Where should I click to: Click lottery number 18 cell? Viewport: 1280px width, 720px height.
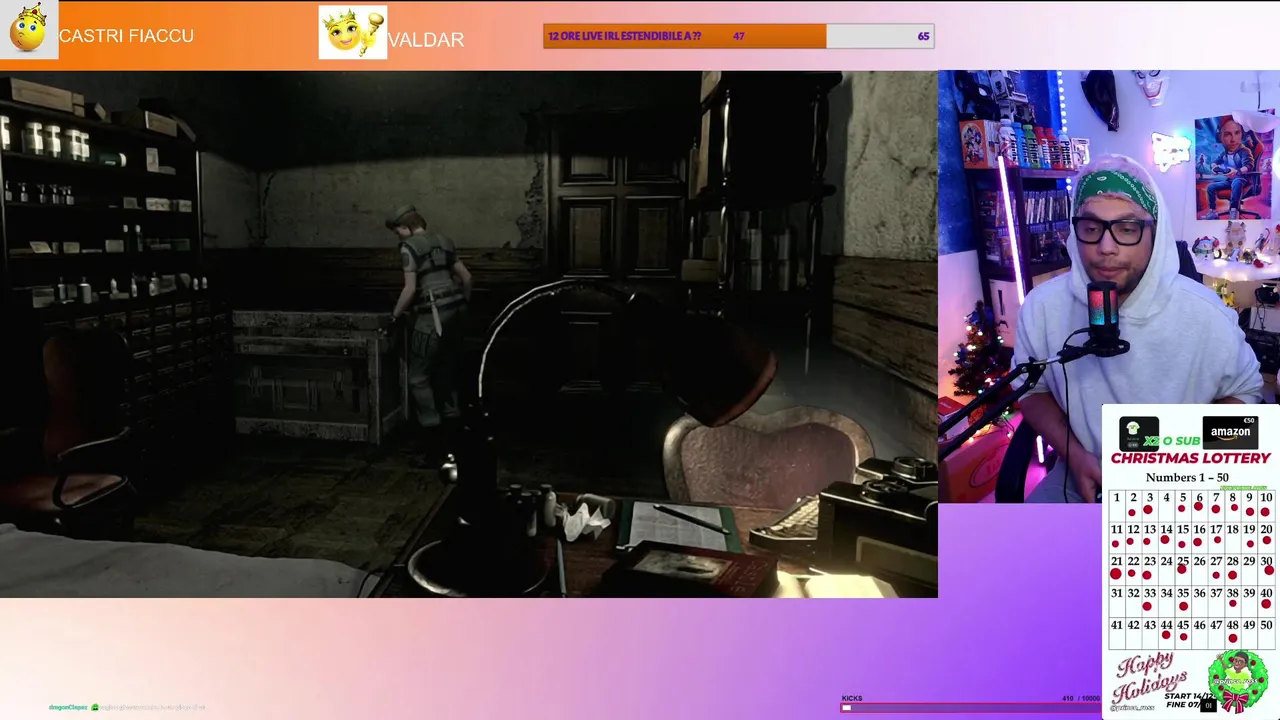coord(1233,538)
